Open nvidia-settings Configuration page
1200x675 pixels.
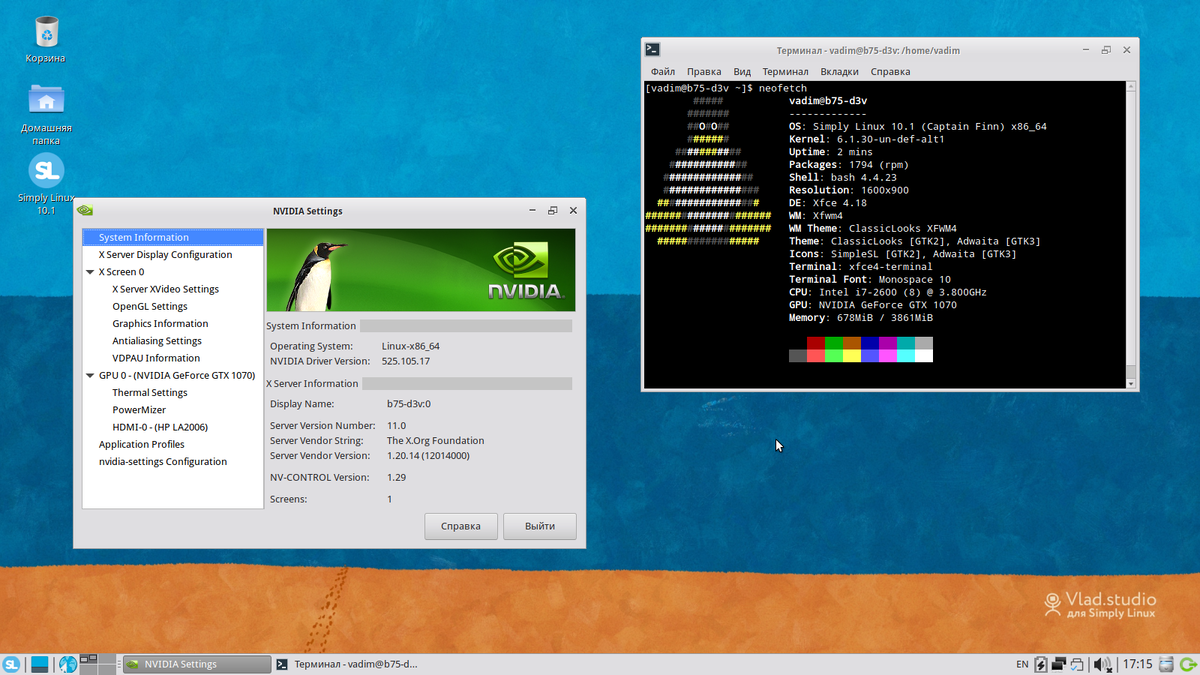163,462
